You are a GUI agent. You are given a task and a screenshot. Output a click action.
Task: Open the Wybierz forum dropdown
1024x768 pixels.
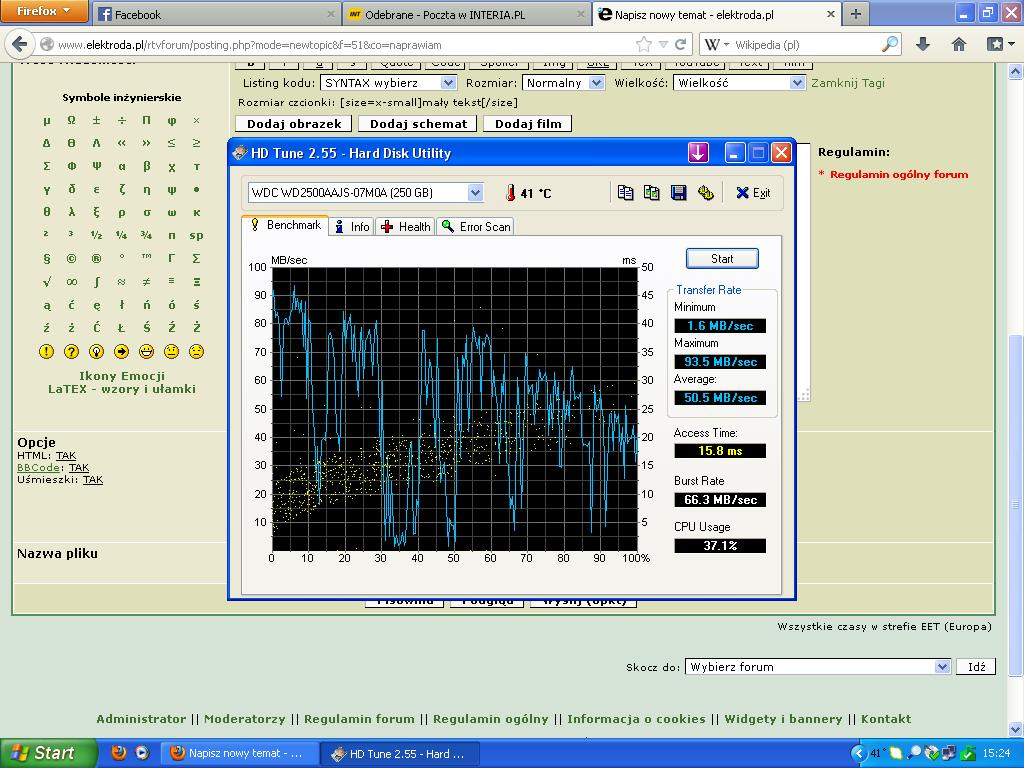(817, 667)
